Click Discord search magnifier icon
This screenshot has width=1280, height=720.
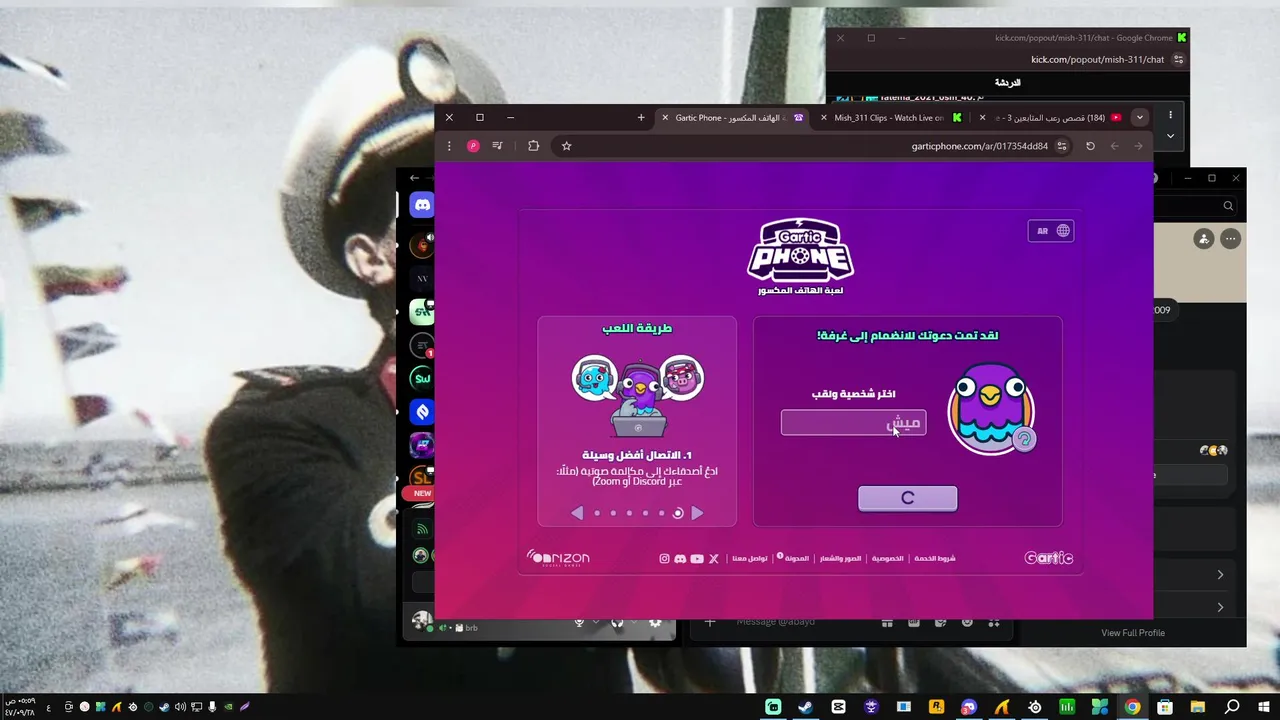1228,206
